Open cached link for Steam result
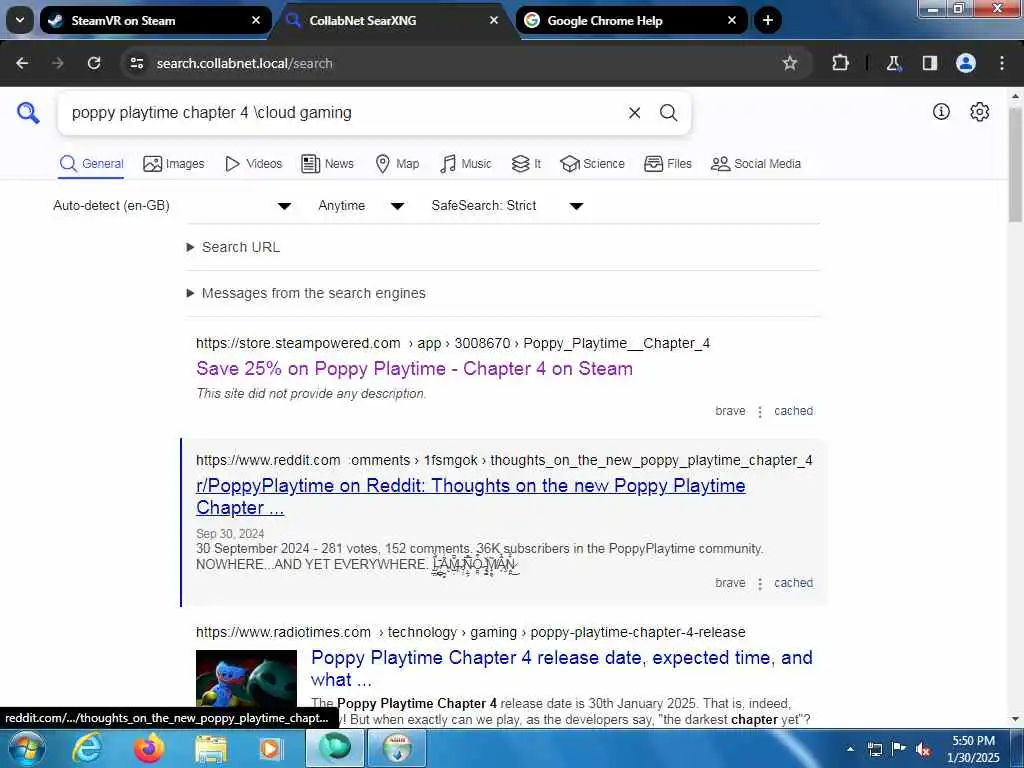The width and height of the screenshot is (1024, 768). pos(793,411)
